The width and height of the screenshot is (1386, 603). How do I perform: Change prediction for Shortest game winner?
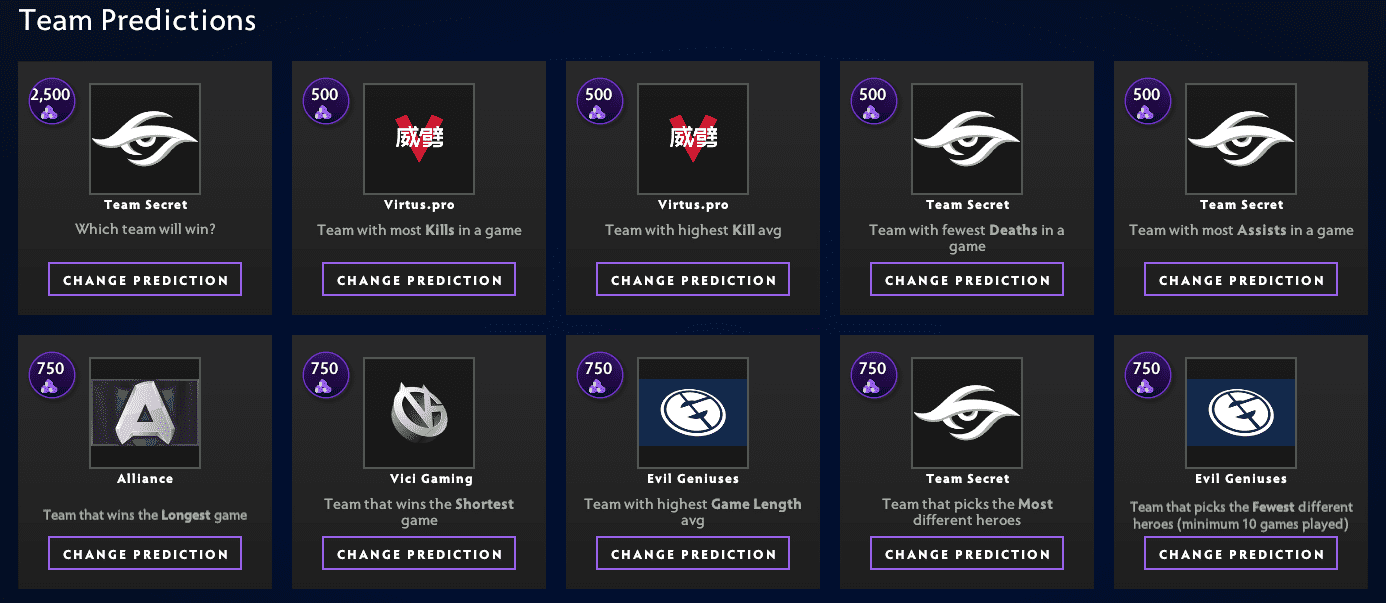(x=419, y=554)
